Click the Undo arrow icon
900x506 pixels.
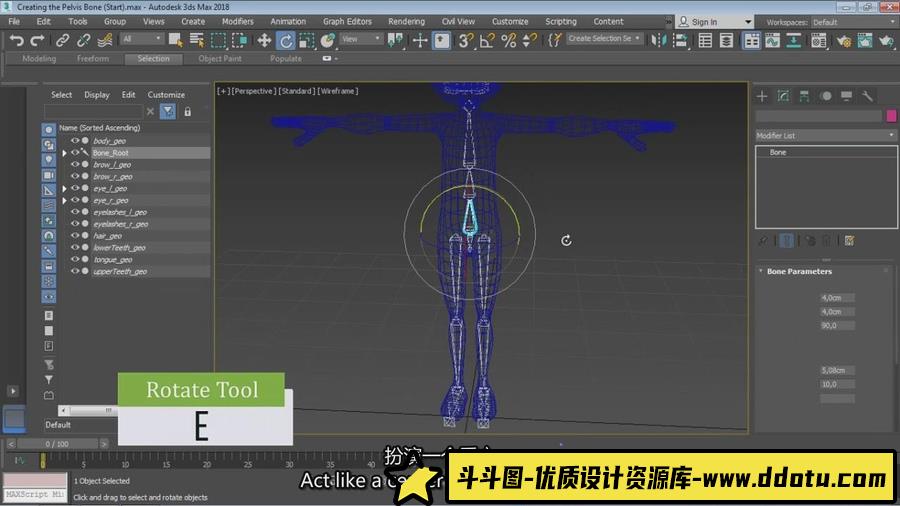tap(17, 40)
